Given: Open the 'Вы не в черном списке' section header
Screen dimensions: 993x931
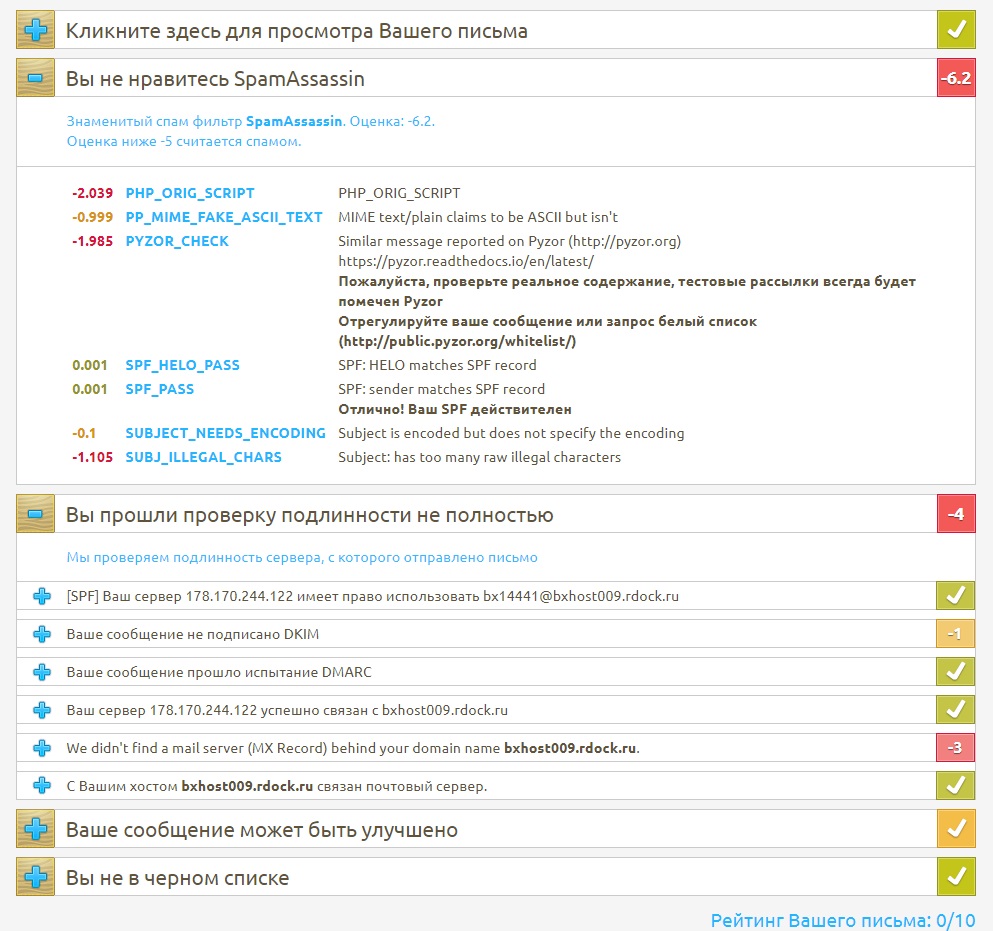Looking at the screenshot, I should pos(177,878).
